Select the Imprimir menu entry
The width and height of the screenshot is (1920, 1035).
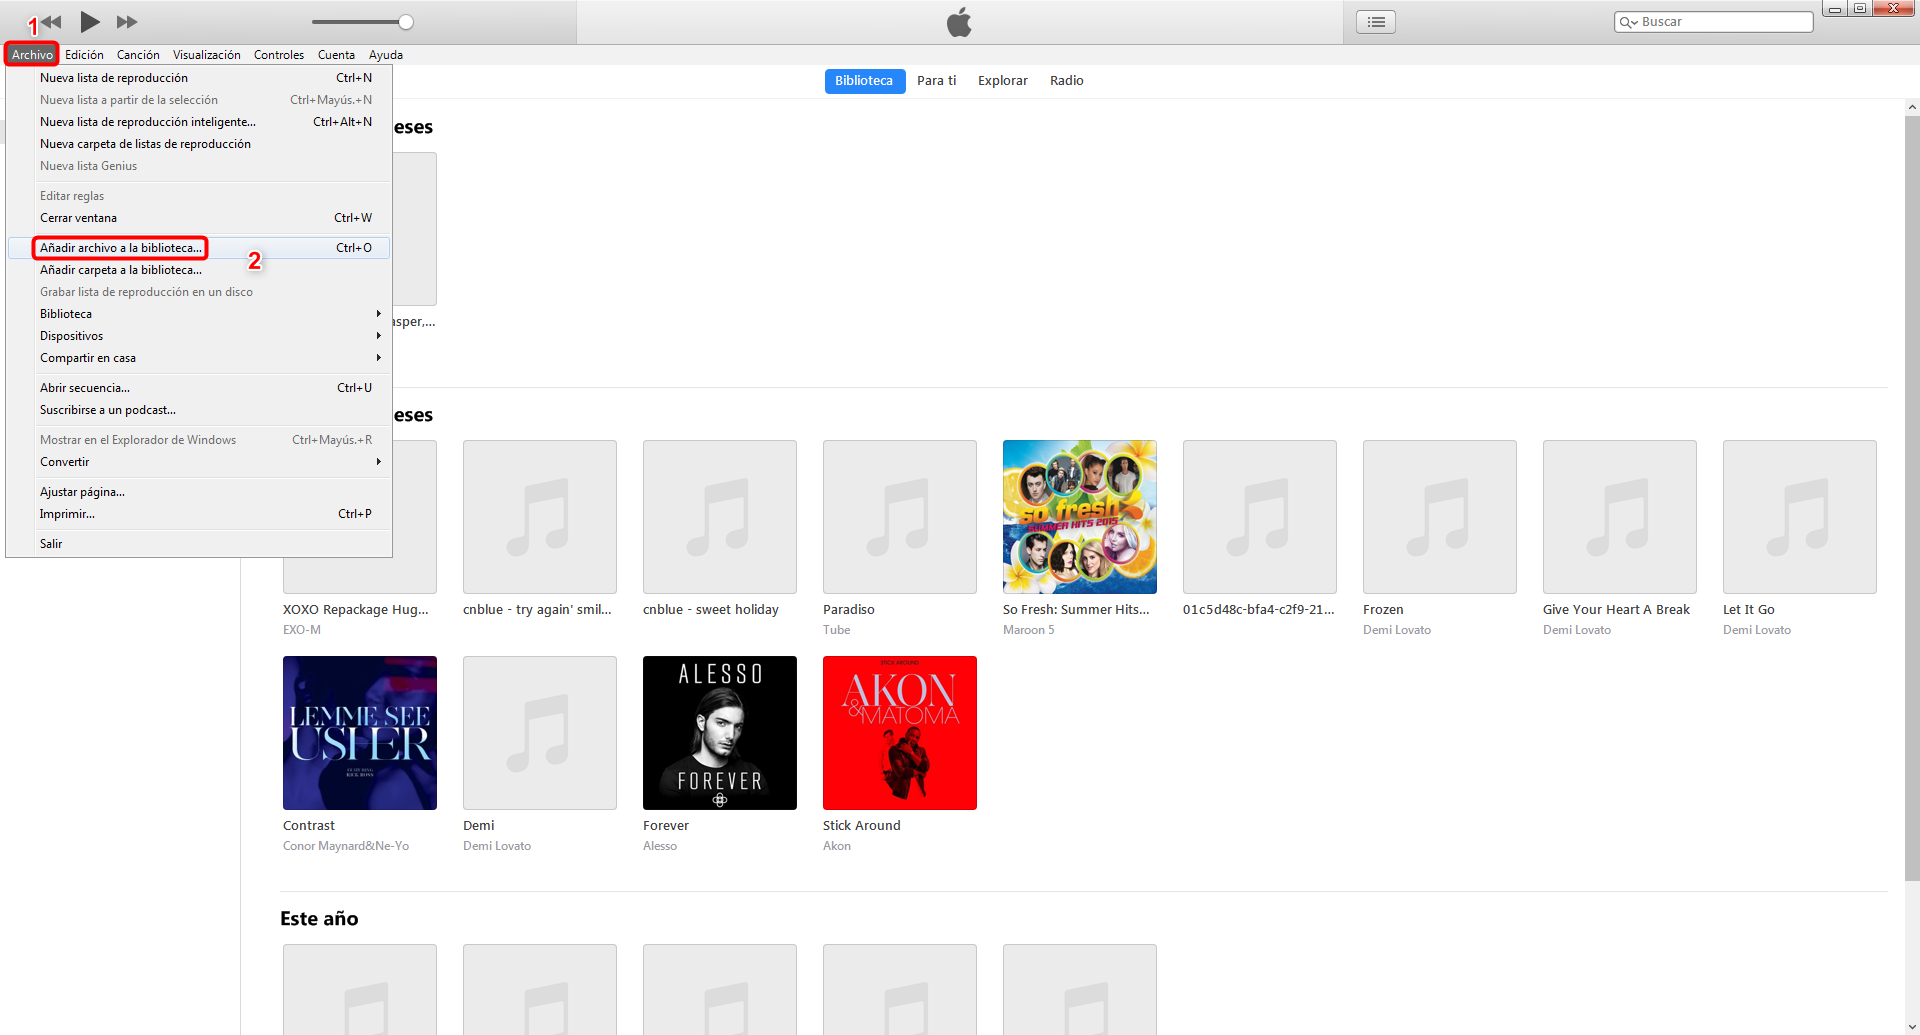point(66,513)
